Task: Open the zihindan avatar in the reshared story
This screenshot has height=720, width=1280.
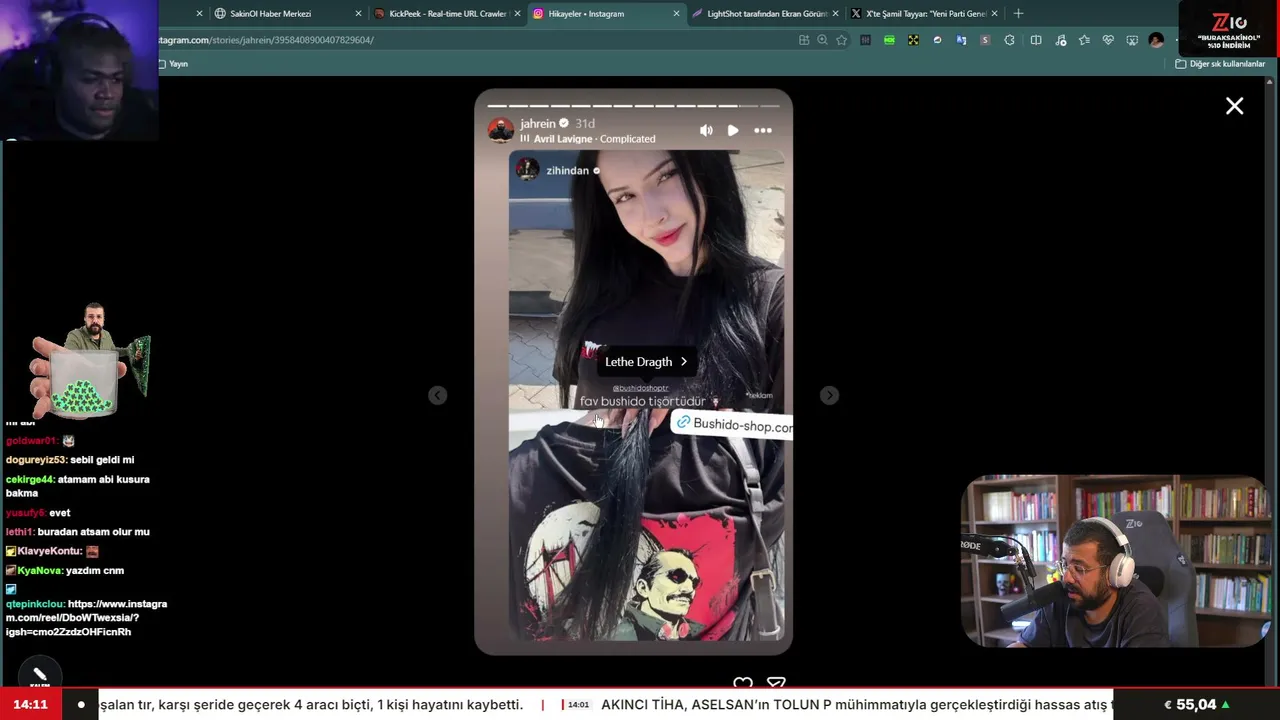Action: [x=527, y=170]
